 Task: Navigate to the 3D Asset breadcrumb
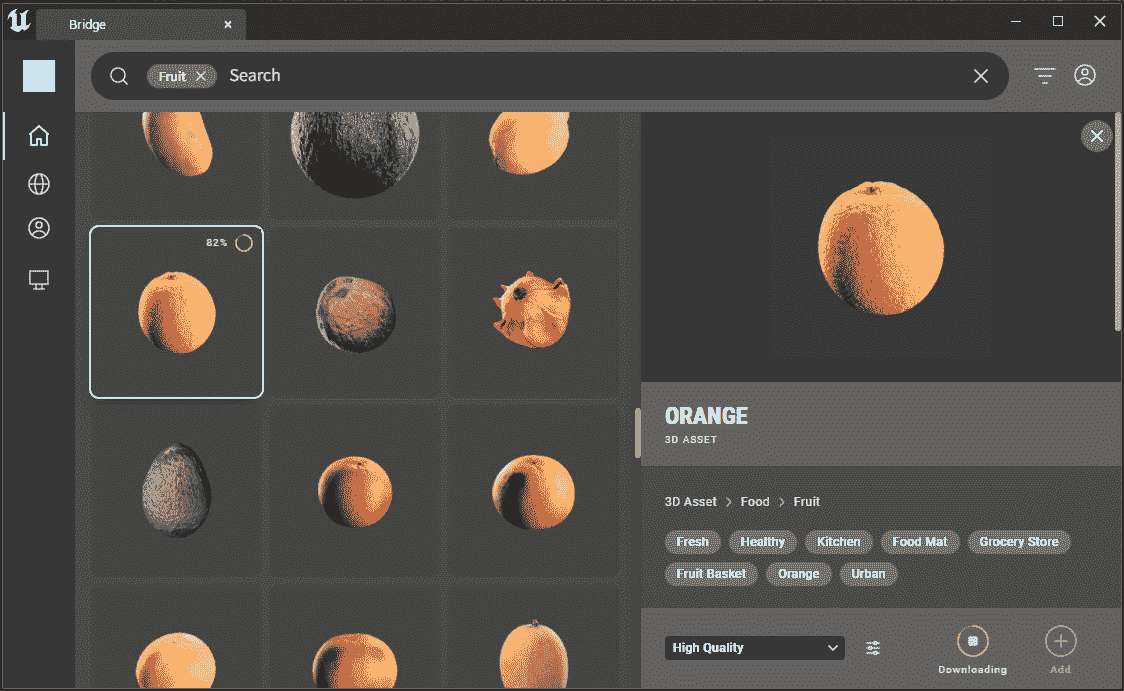click(x=690, y=501)
